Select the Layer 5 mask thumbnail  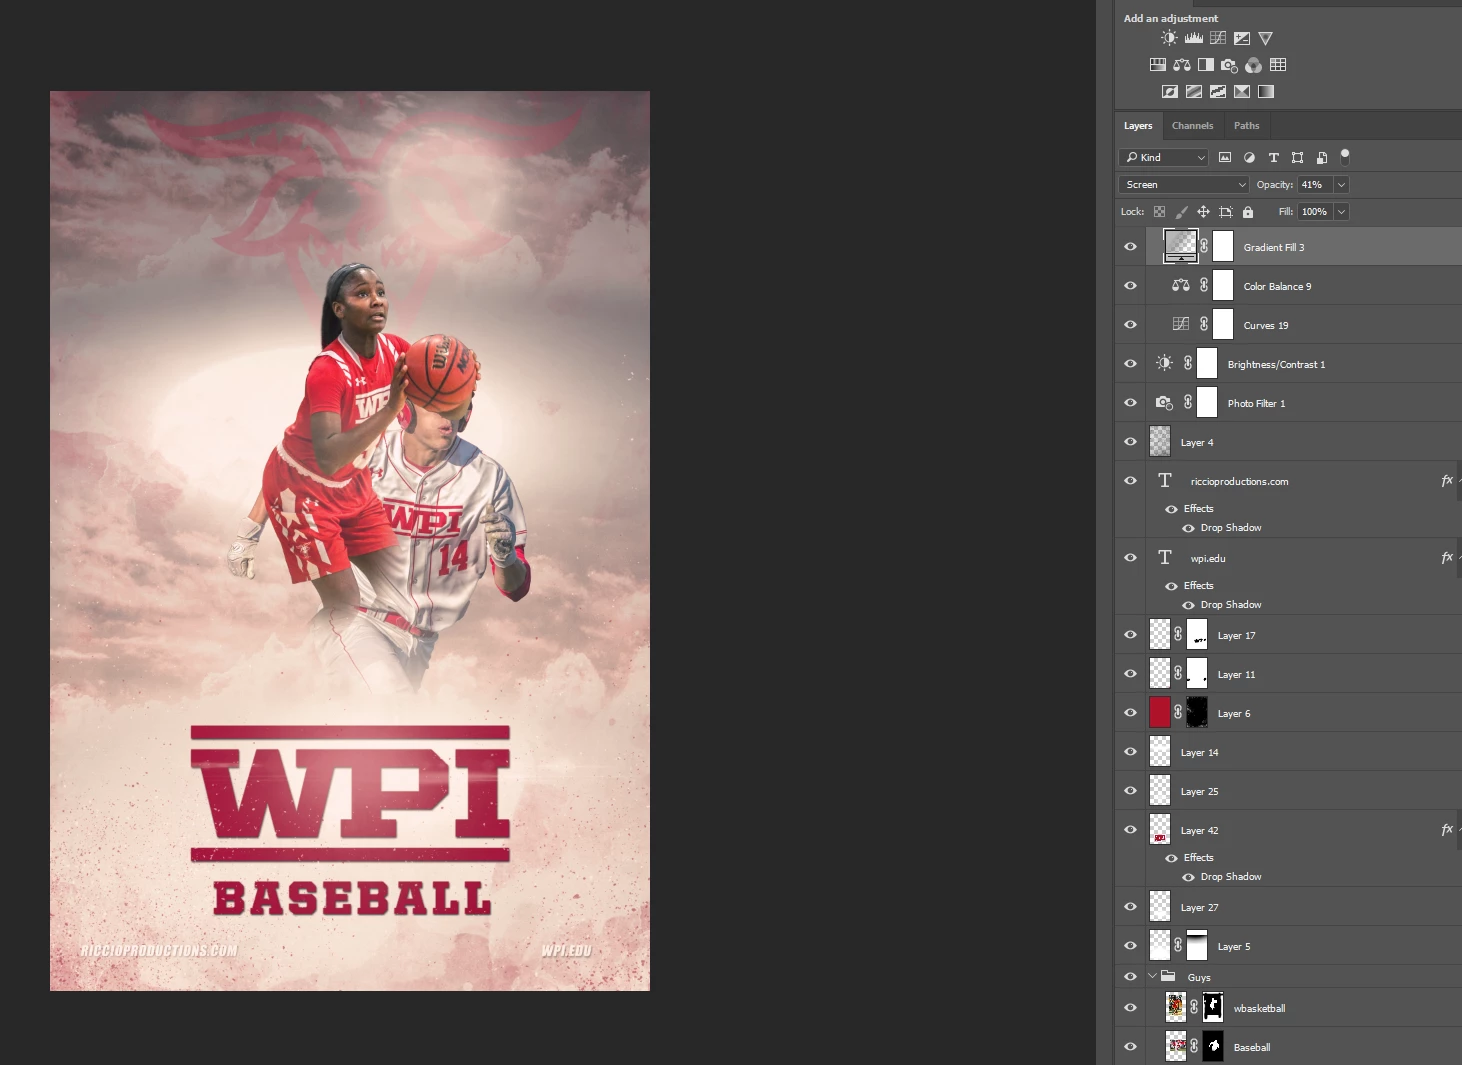coord(1197,946)
